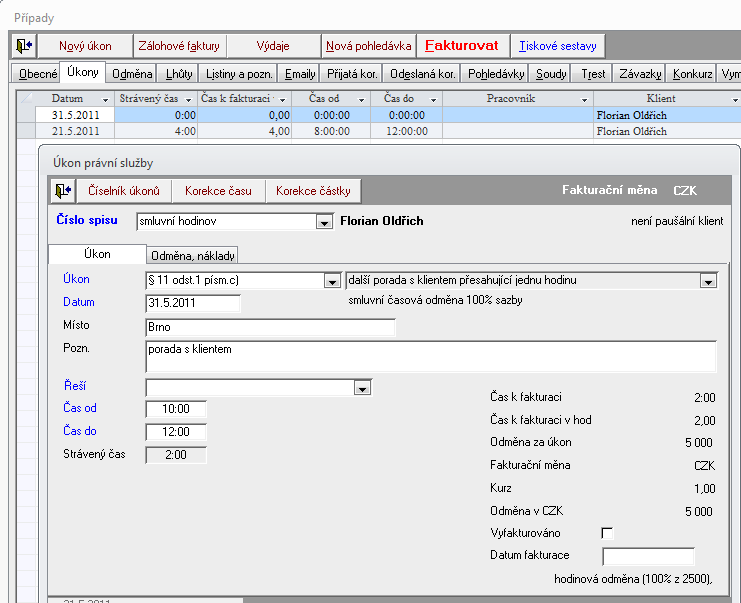Screen dimensions: 741x603
Task: Open the Čas k fakturaci column filter
Action: pos(283,99)
